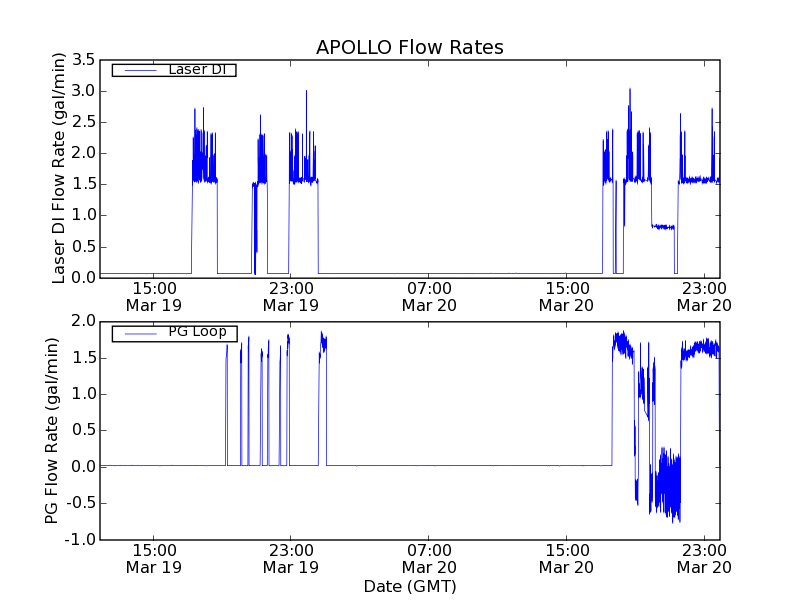Click the Laser DI plateau near 0.8 gal/min

pos(662,226)
